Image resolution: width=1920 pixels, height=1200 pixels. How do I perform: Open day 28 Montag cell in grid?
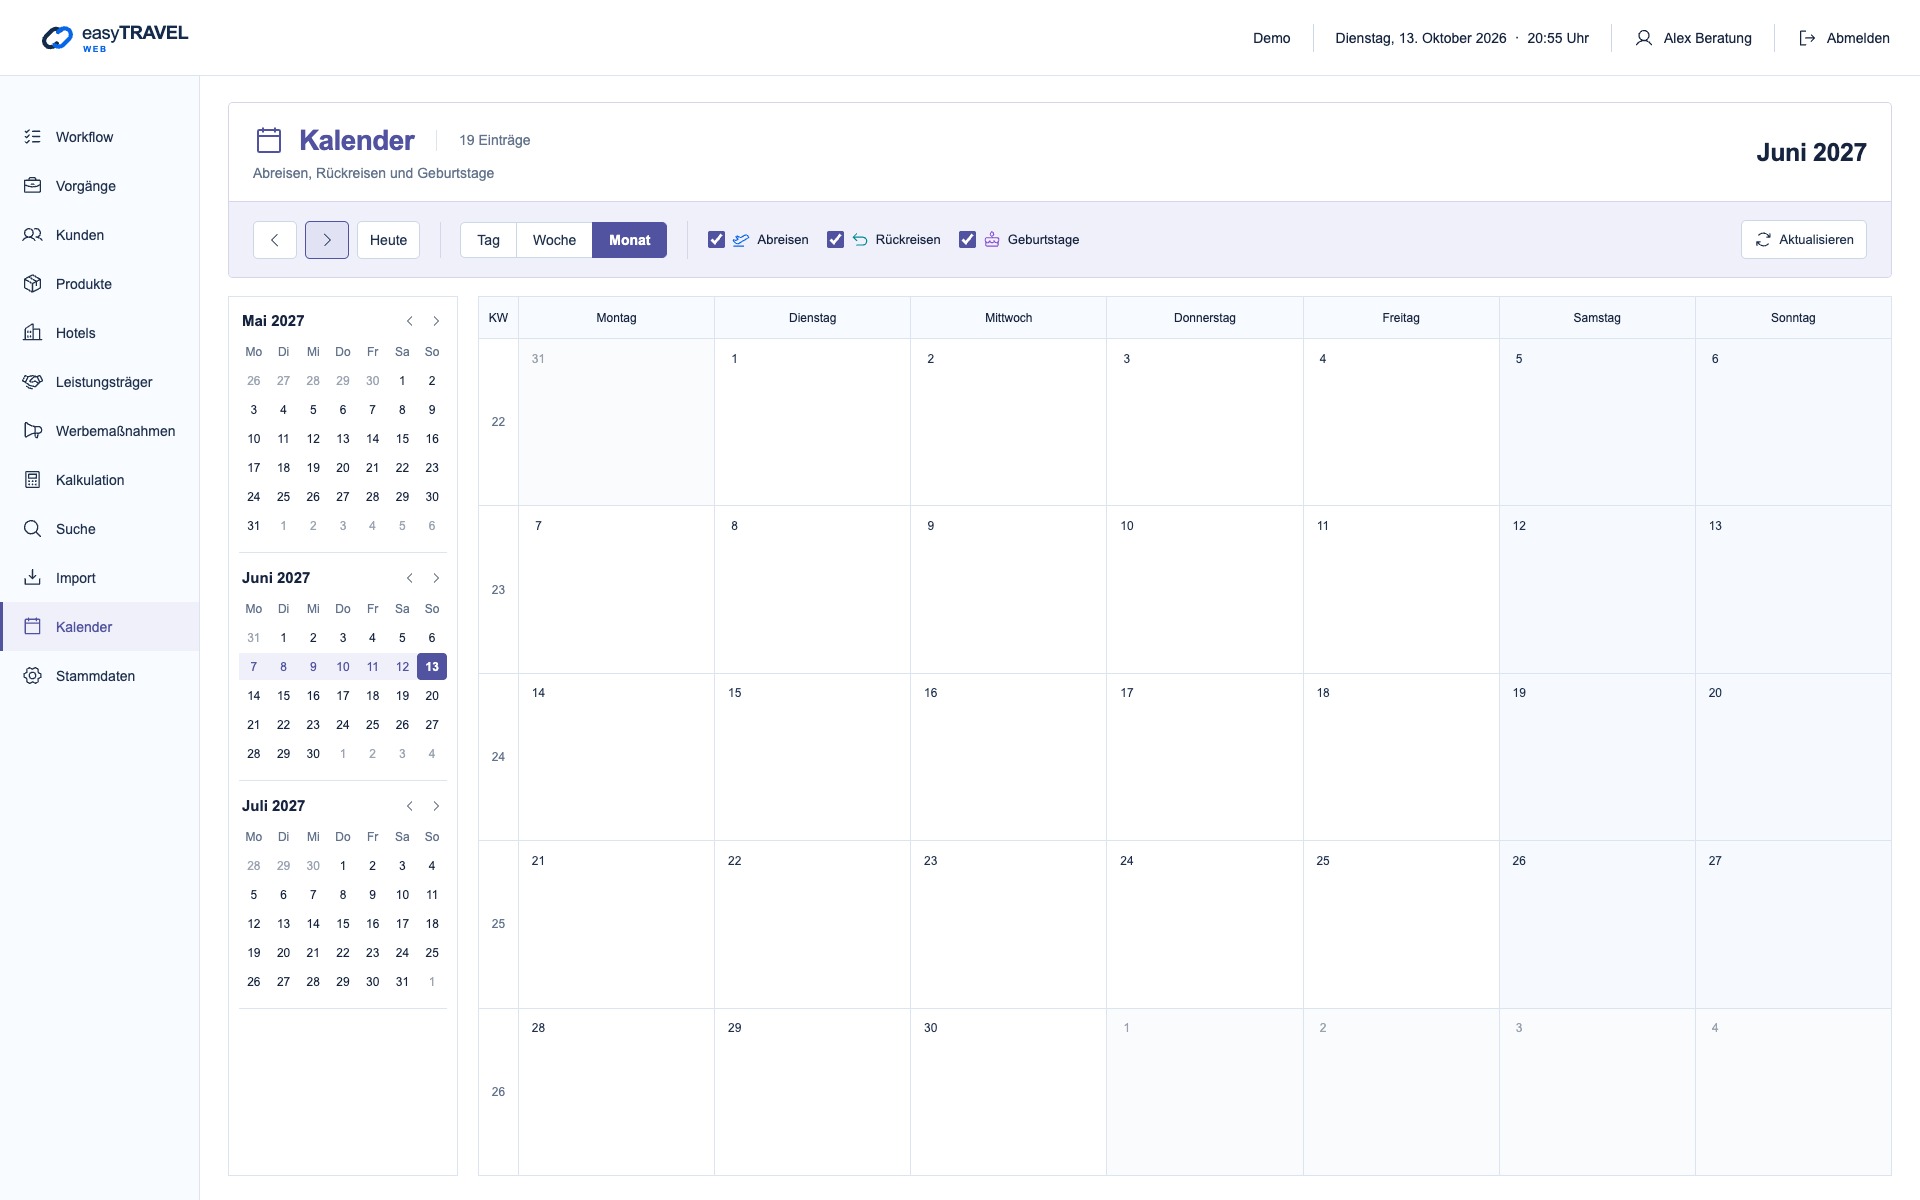tap(616, 1092)
